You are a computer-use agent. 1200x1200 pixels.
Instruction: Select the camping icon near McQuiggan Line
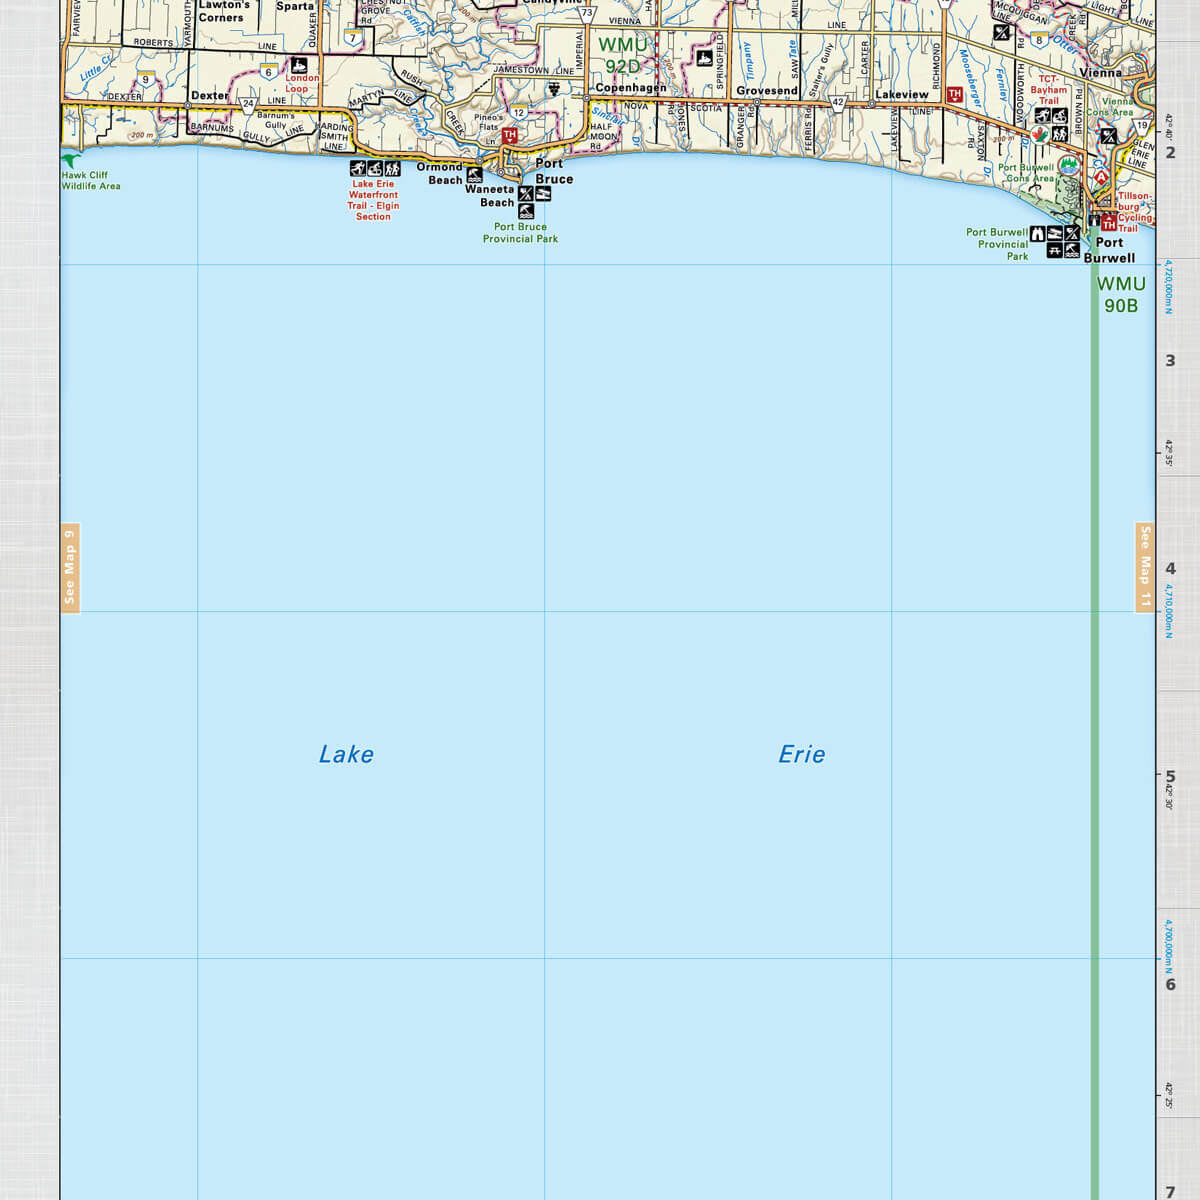point(1002,32)
